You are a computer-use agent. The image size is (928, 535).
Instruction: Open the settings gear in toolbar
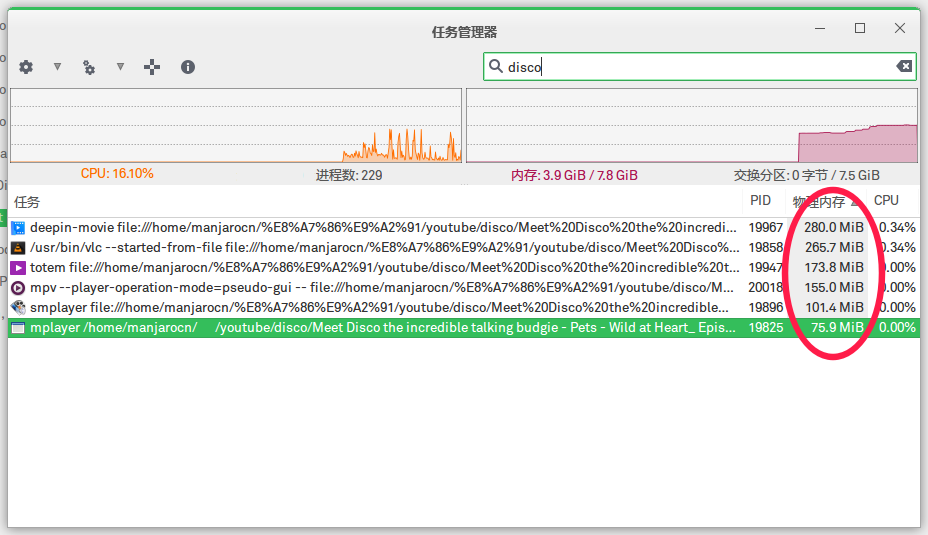[25, 67]
